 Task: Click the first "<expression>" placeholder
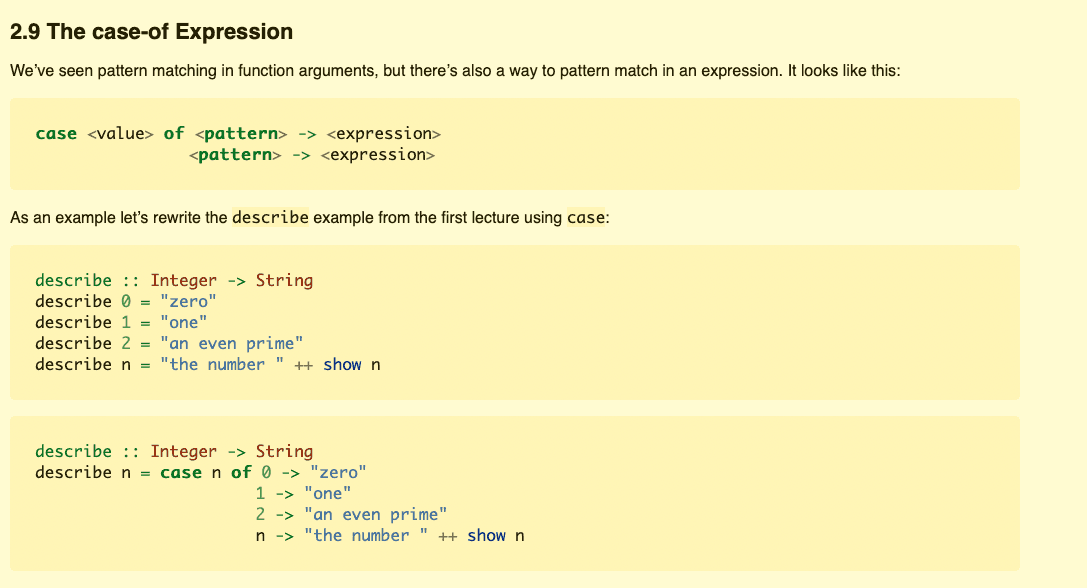click(383, 133)
